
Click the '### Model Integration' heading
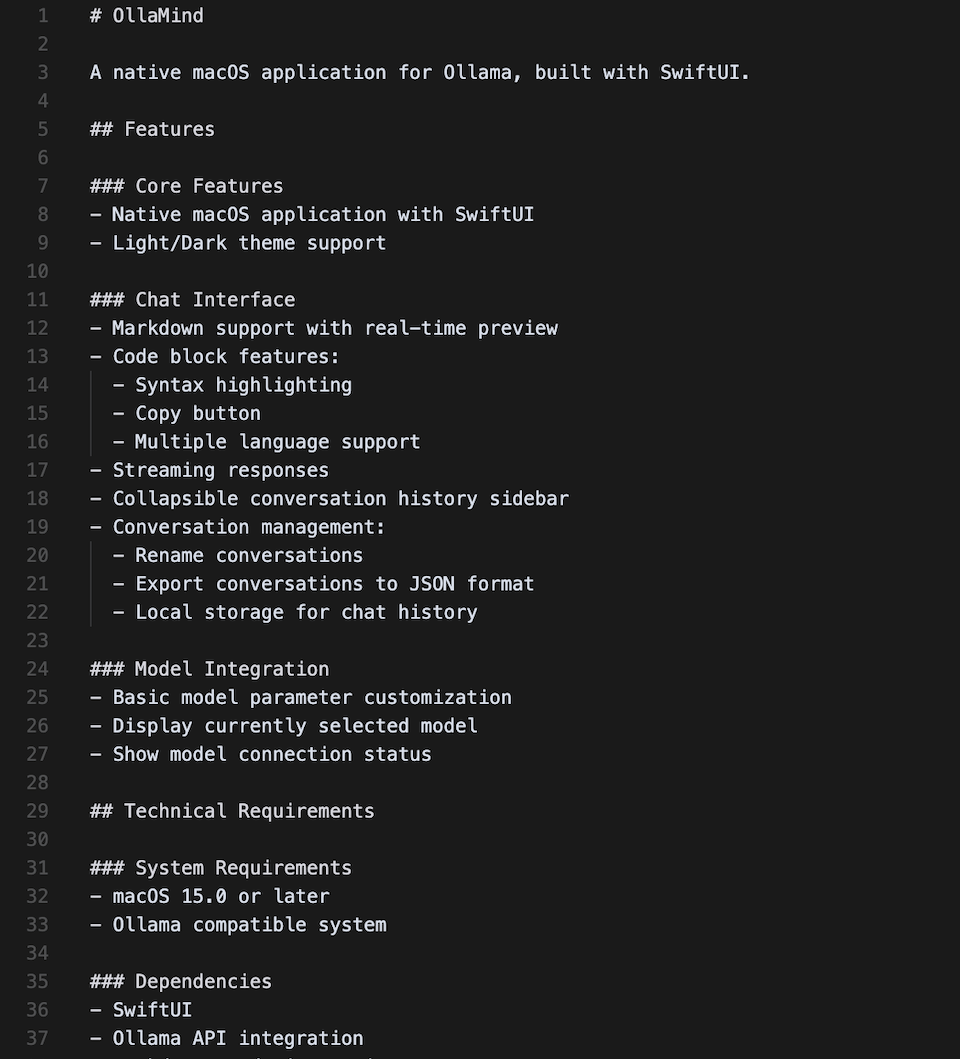point(209,669)
